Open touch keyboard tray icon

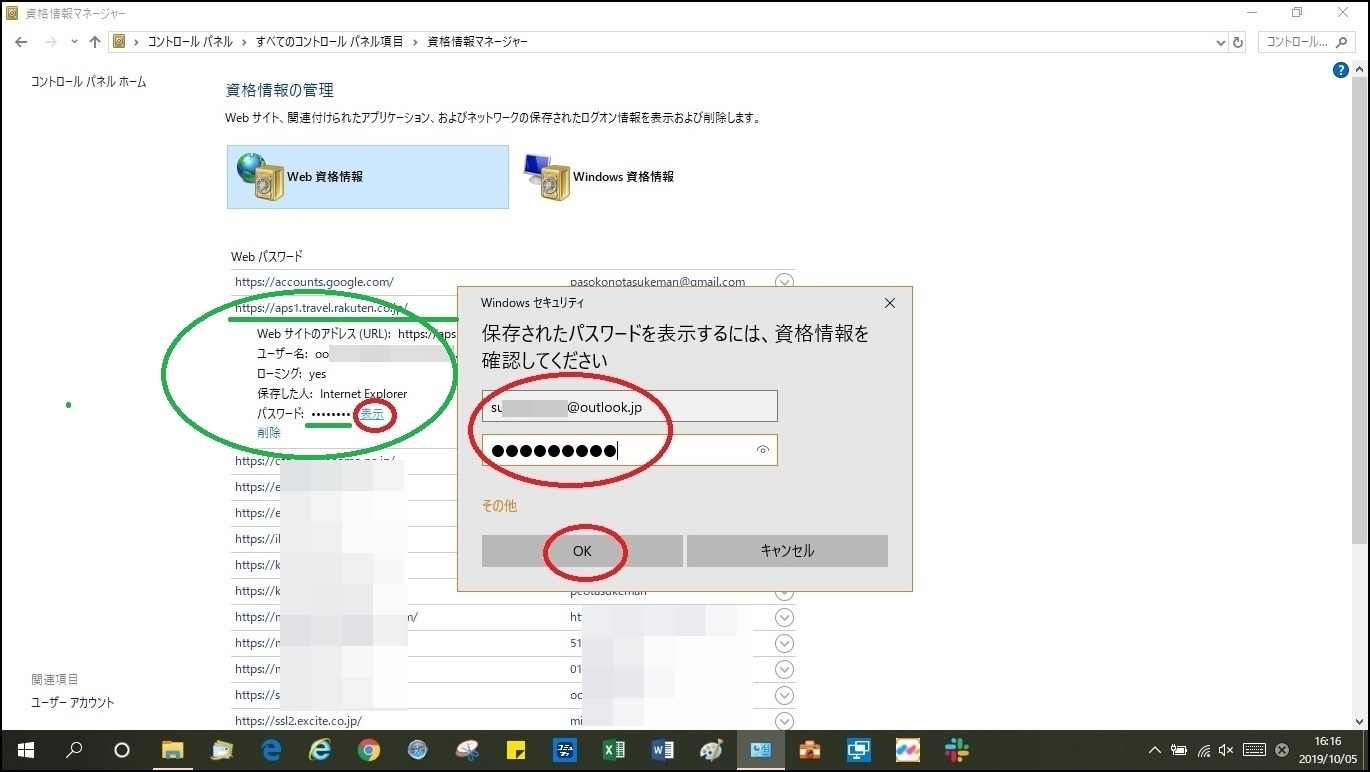pyautogui.click(x=1255, y=750)
